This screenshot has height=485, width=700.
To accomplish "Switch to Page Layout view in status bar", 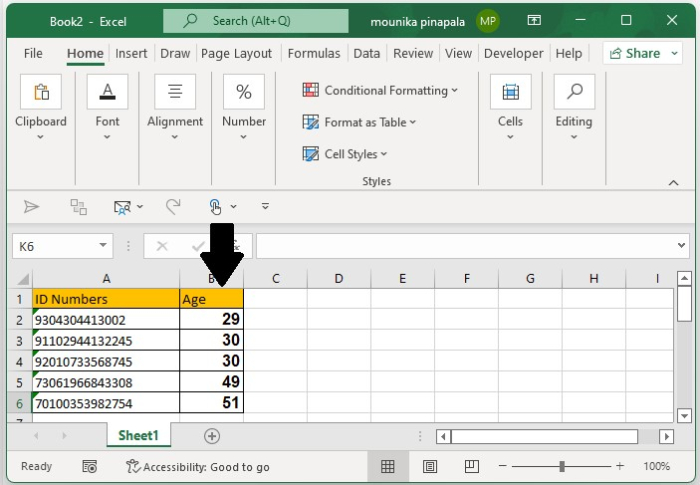I will tap(429, 466).
